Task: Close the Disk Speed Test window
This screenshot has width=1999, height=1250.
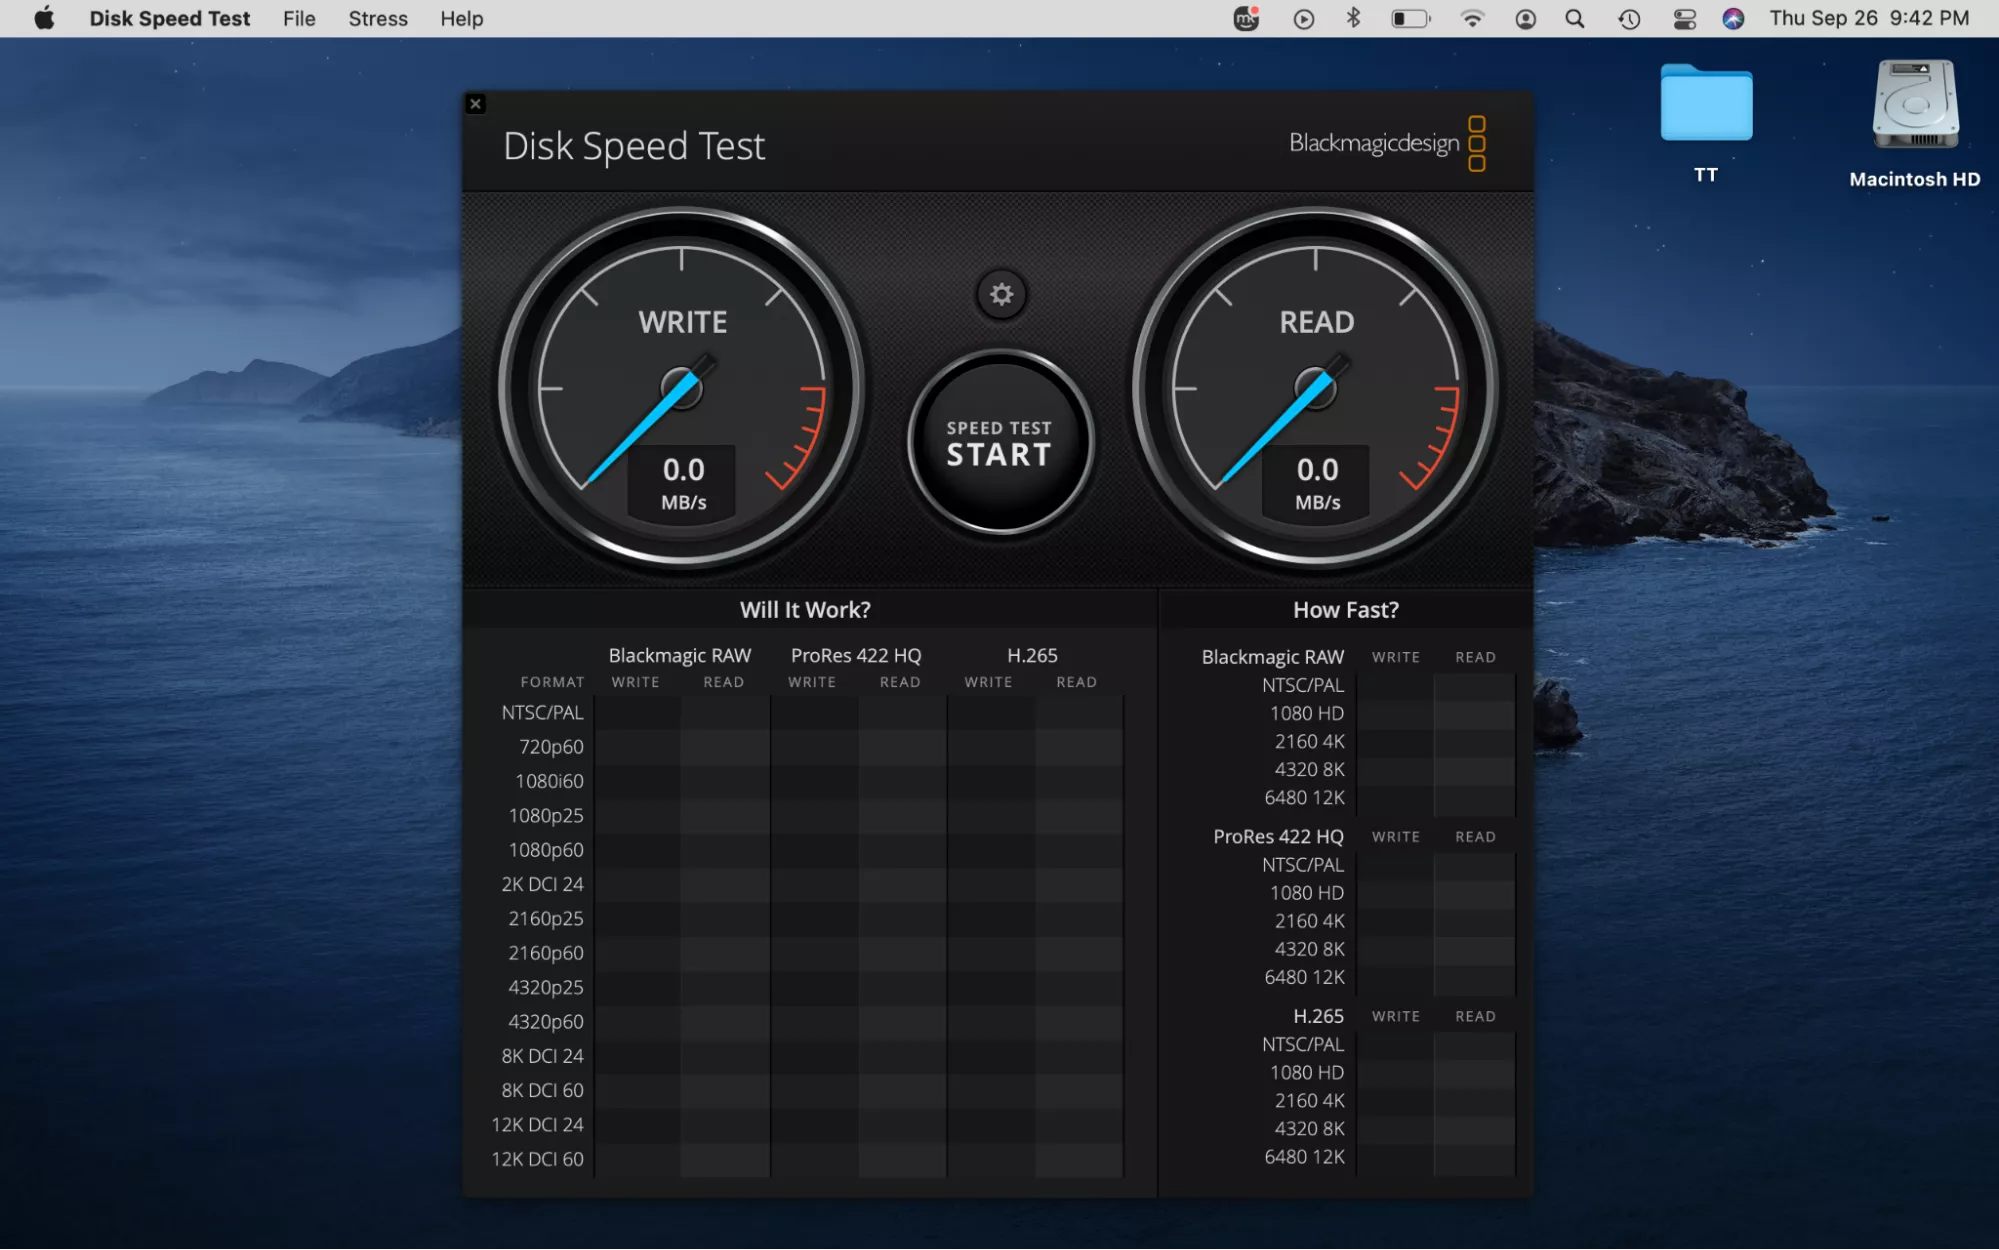Action: pyautogui.click(x=476, y=104)
